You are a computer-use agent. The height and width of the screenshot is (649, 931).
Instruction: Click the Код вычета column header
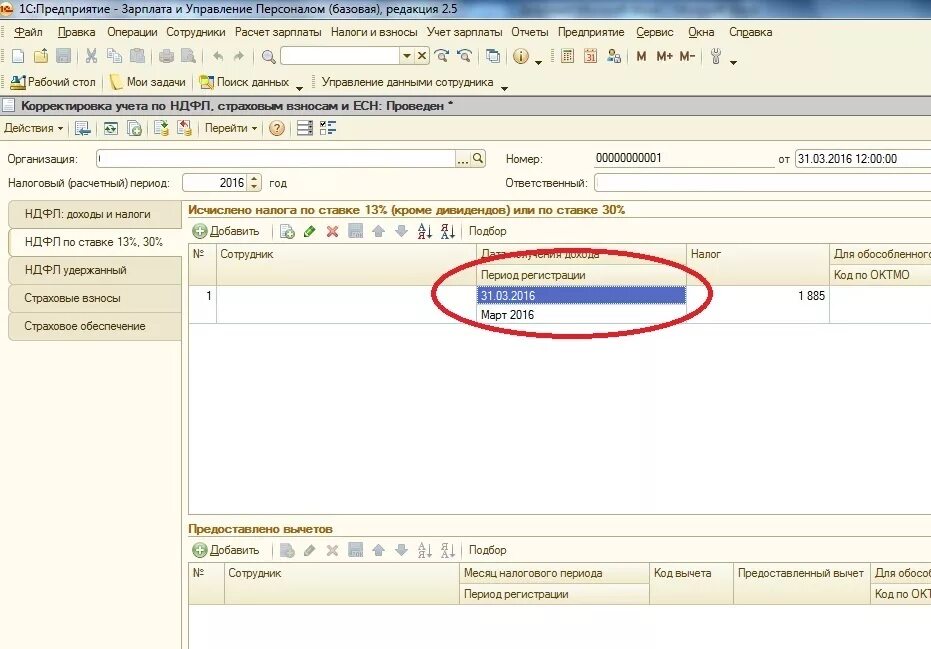pos(691,583)
